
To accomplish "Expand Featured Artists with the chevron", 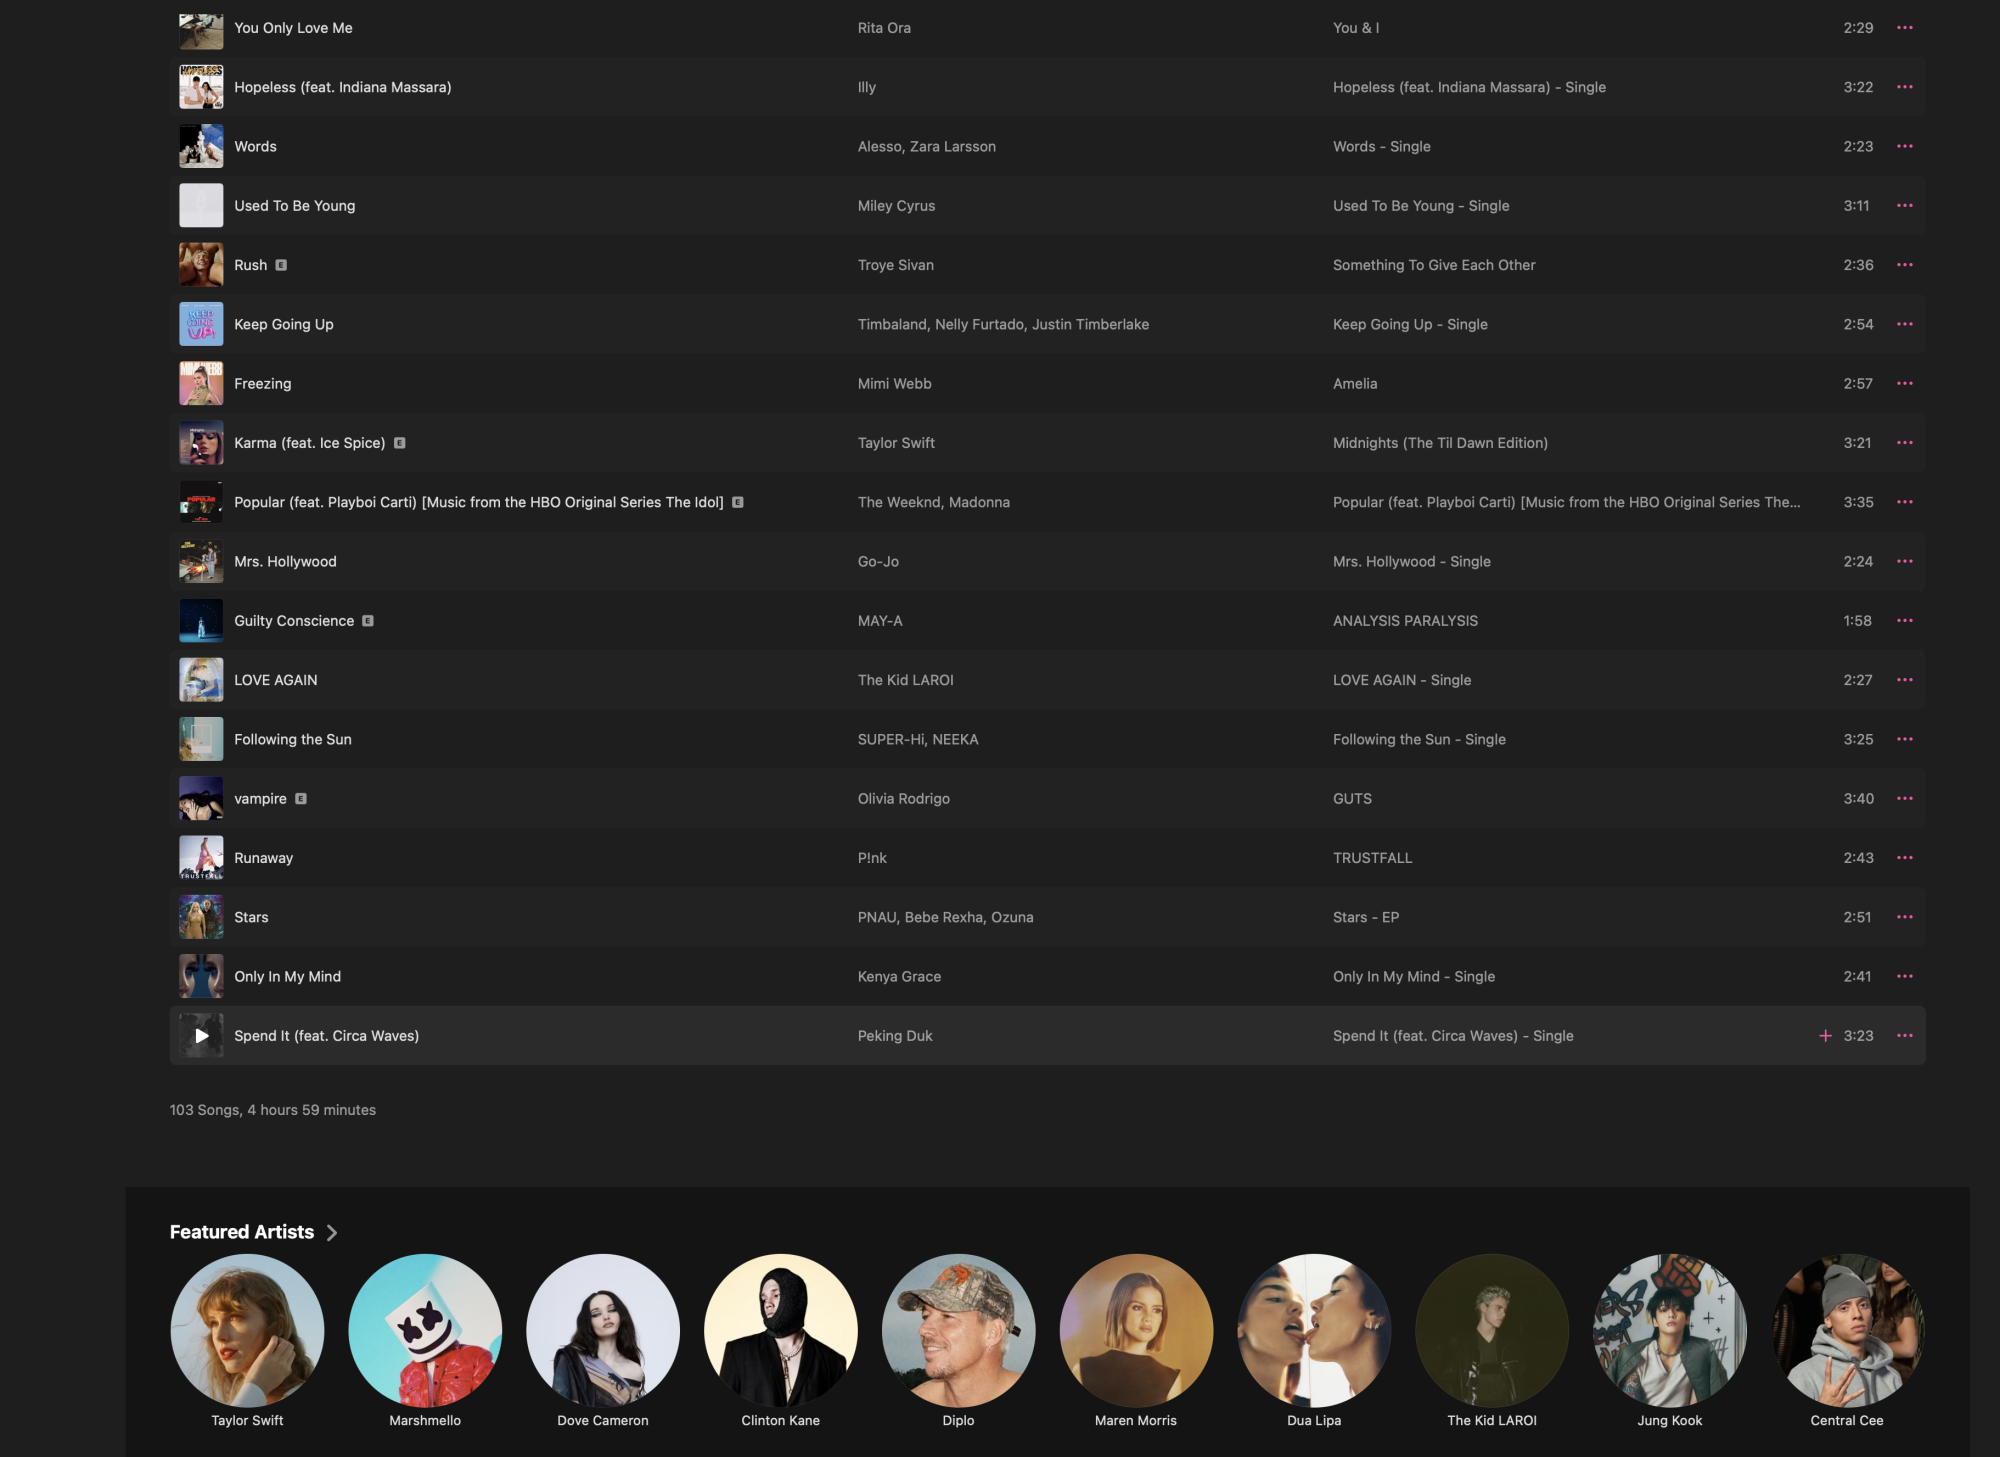I will pos(332,1233).
